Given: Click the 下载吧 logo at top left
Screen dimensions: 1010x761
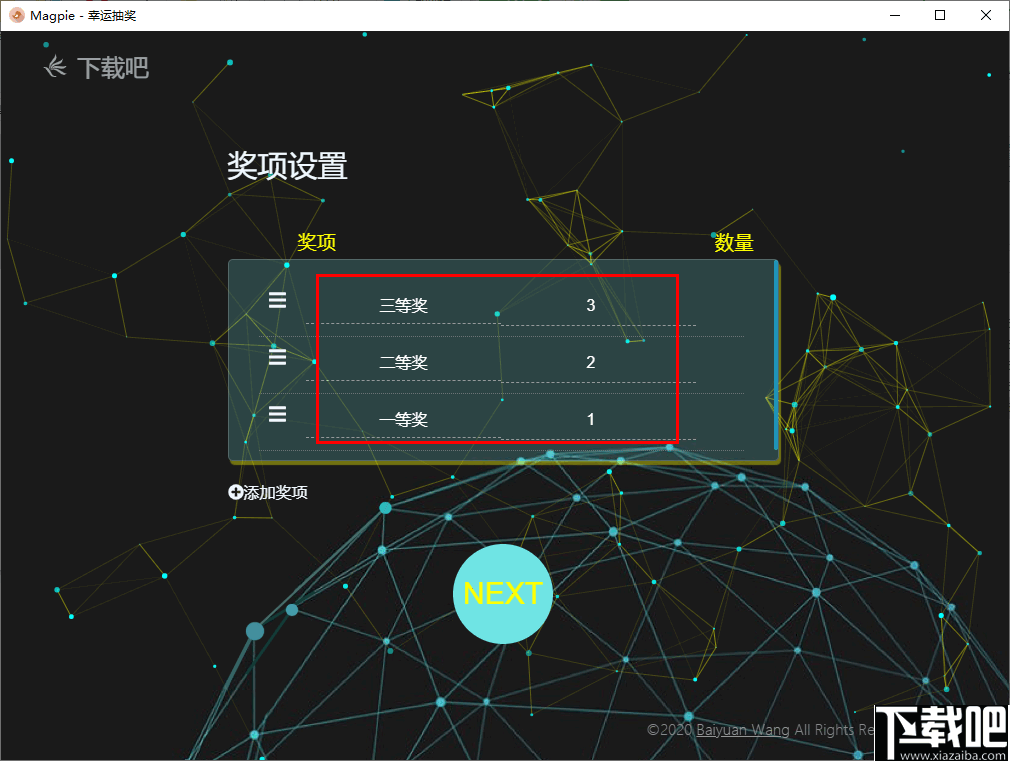Looking at the screenshot, I should pos(97,68).
